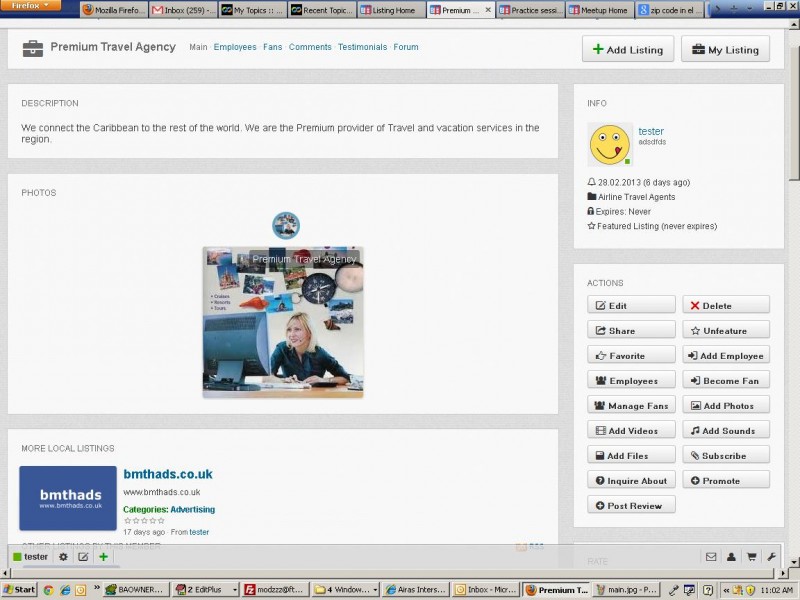Image resolution: width=800 pixels, height=600 pixels.
Task: Switch to Meetup Home tab
Action: pos(600,10)
